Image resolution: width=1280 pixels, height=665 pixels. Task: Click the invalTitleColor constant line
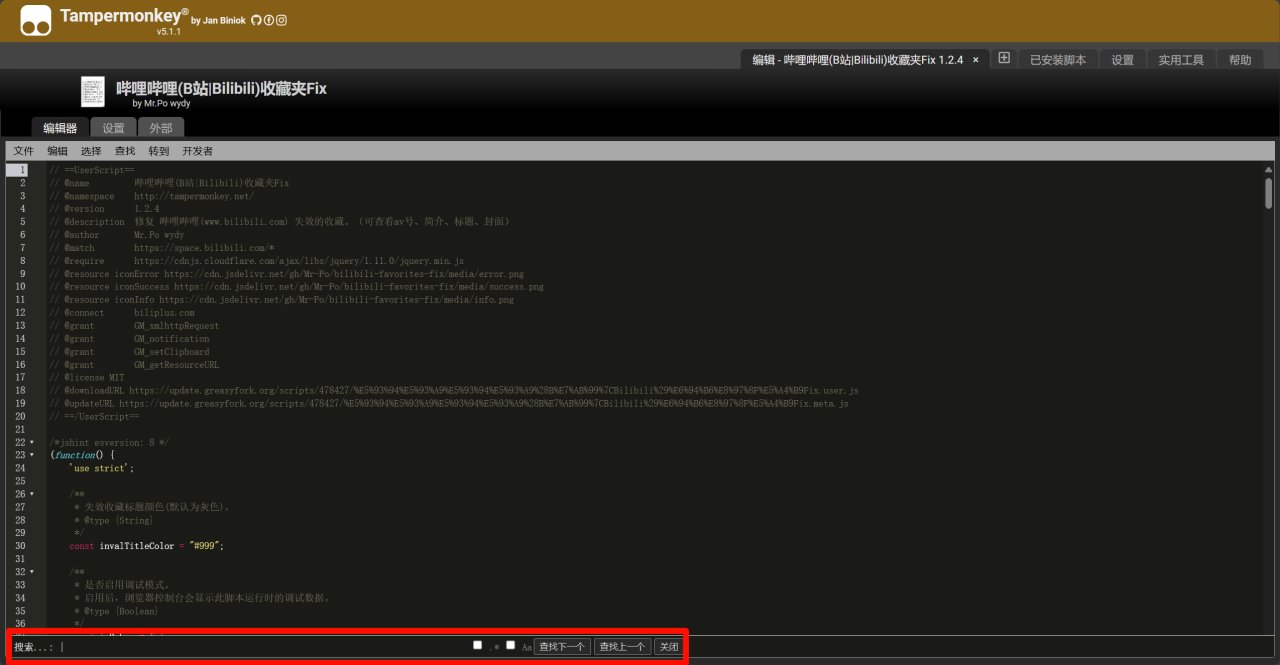tap(147, 546)
